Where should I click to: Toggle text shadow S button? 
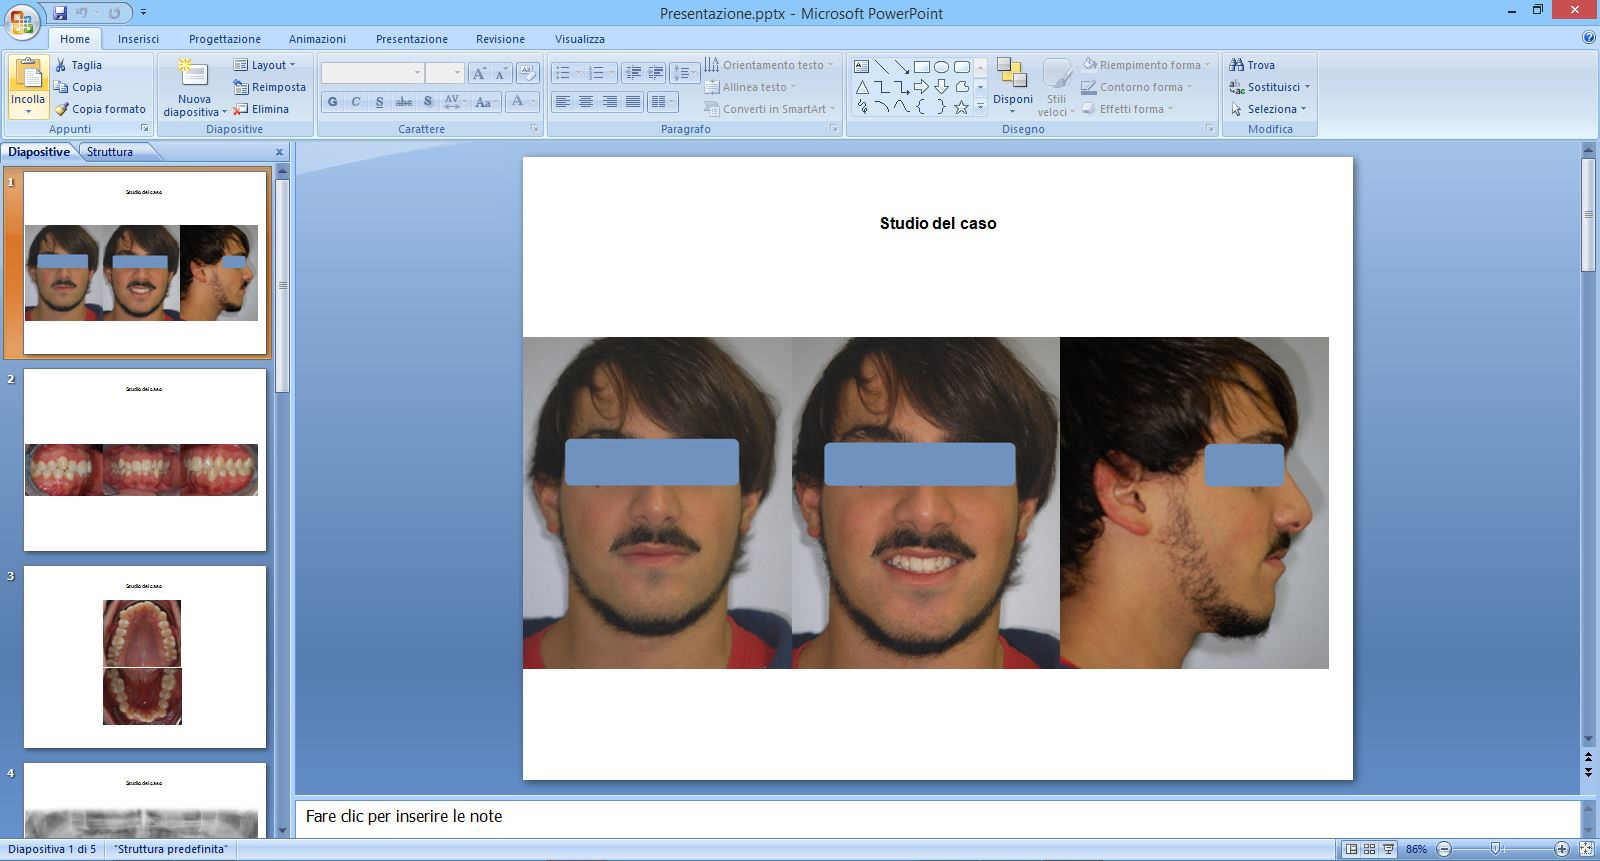click(428, 102)
